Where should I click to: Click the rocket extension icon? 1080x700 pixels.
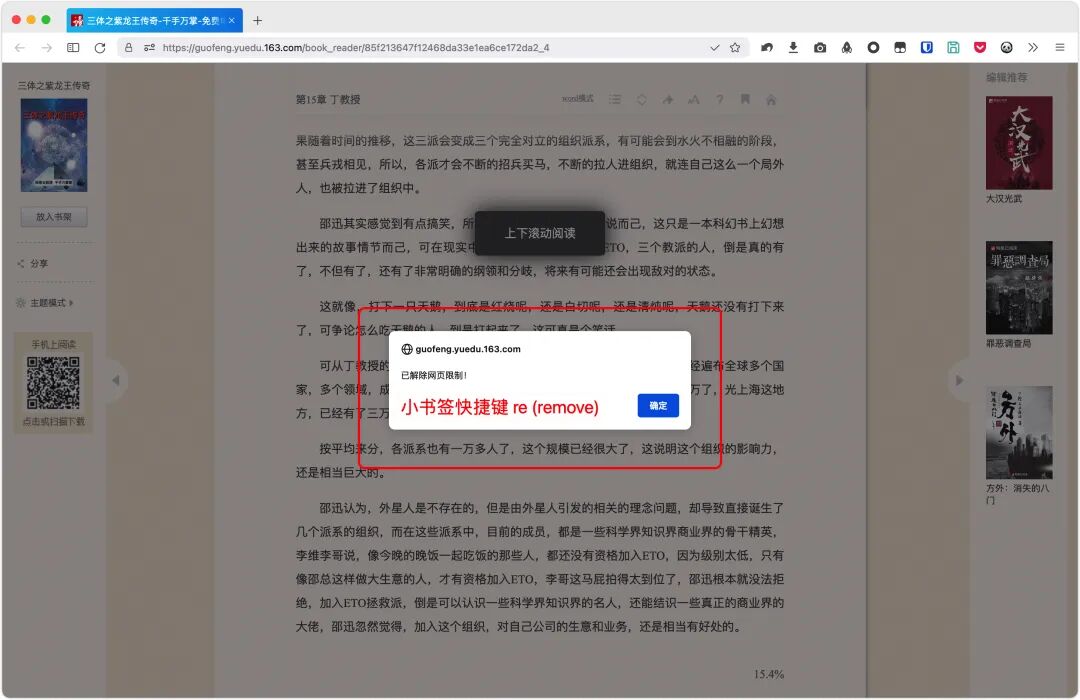[x=847, y=48]
